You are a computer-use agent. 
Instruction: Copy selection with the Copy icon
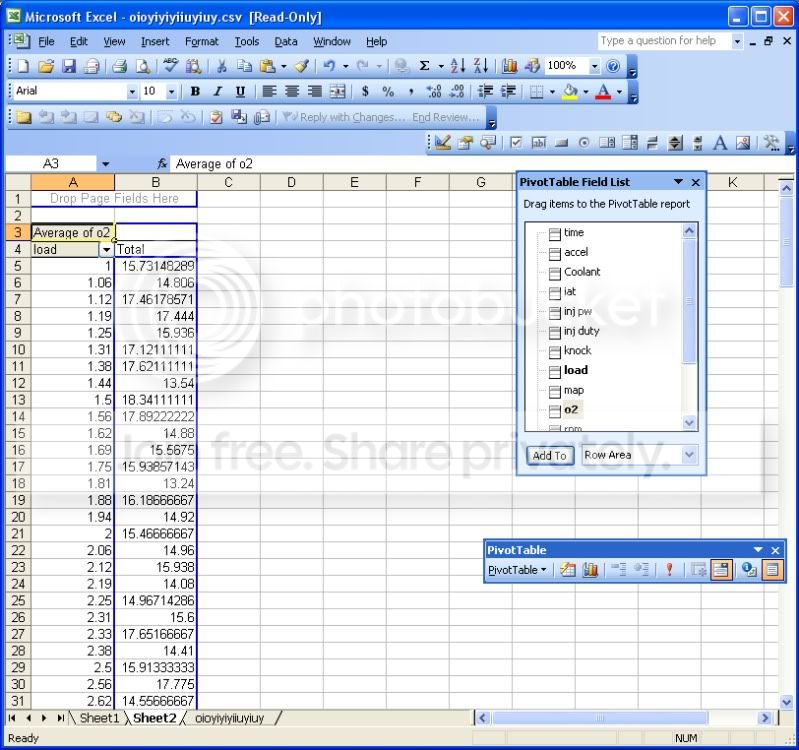(x=245, y=66)
